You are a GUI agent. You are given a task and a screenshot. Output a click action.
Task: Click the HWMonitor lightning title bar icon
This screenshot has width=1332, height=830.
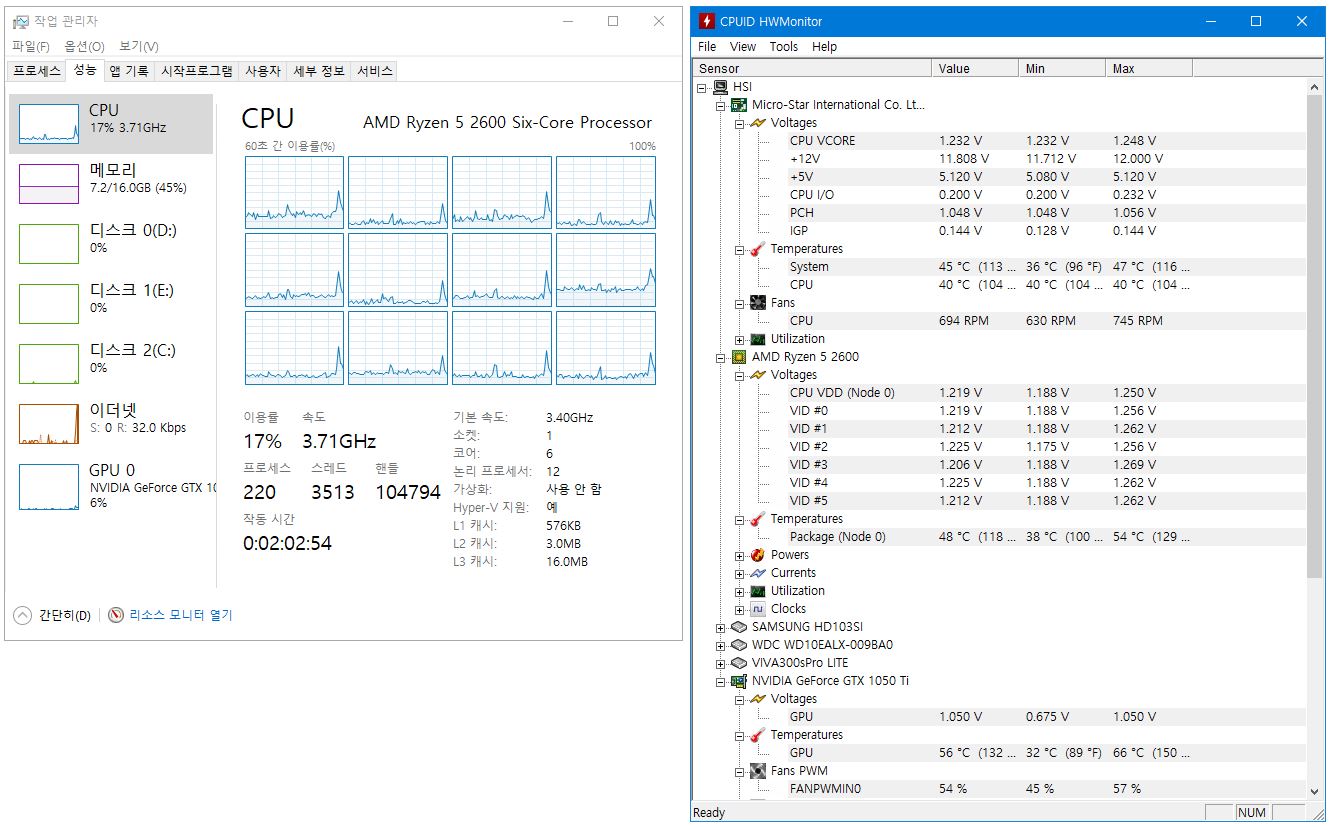pos(707,21)
